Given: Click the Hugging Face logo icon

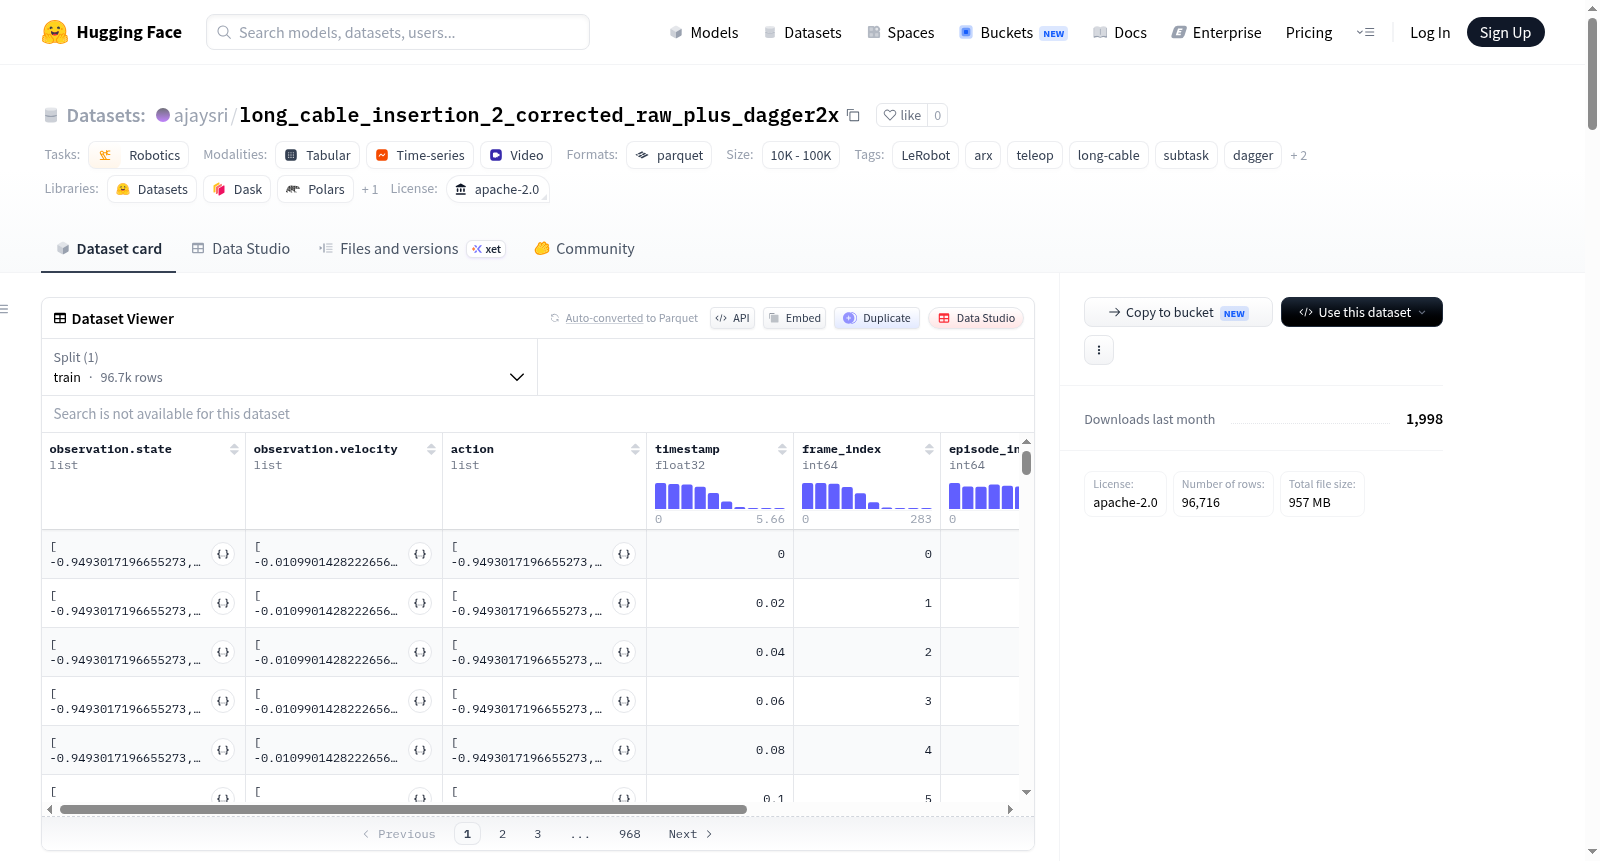Looking at the screenshot, I should tap(55, 32).
